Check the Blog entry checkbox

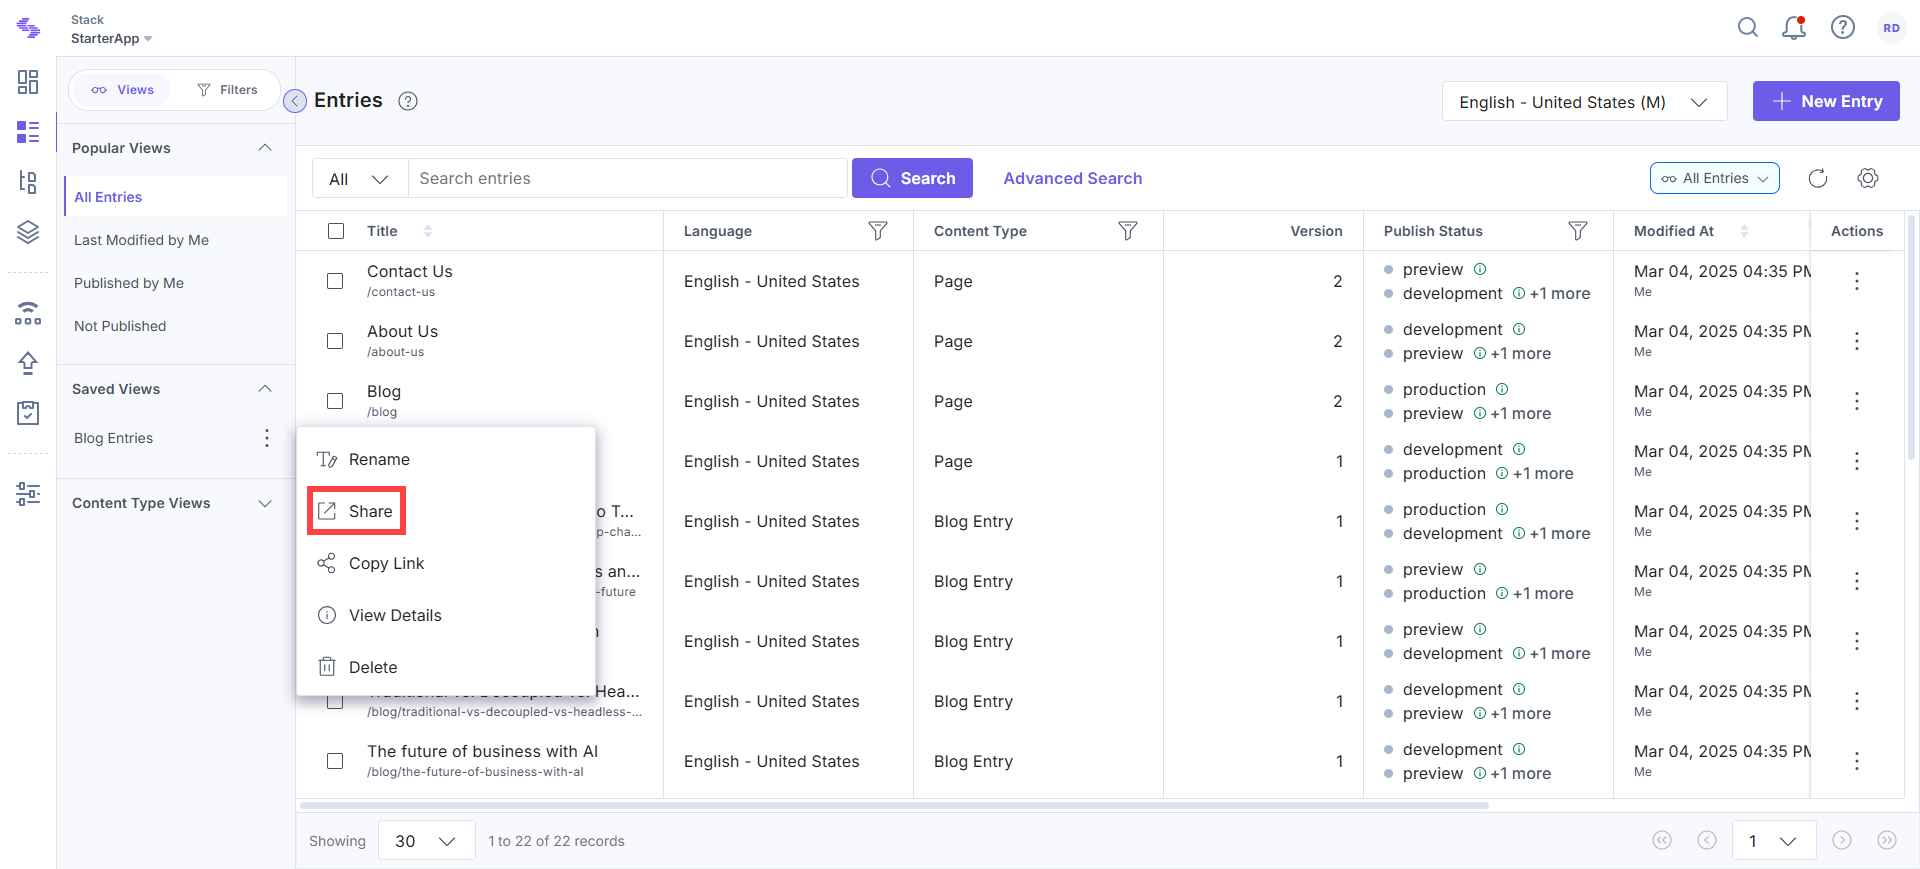(335, 401)
